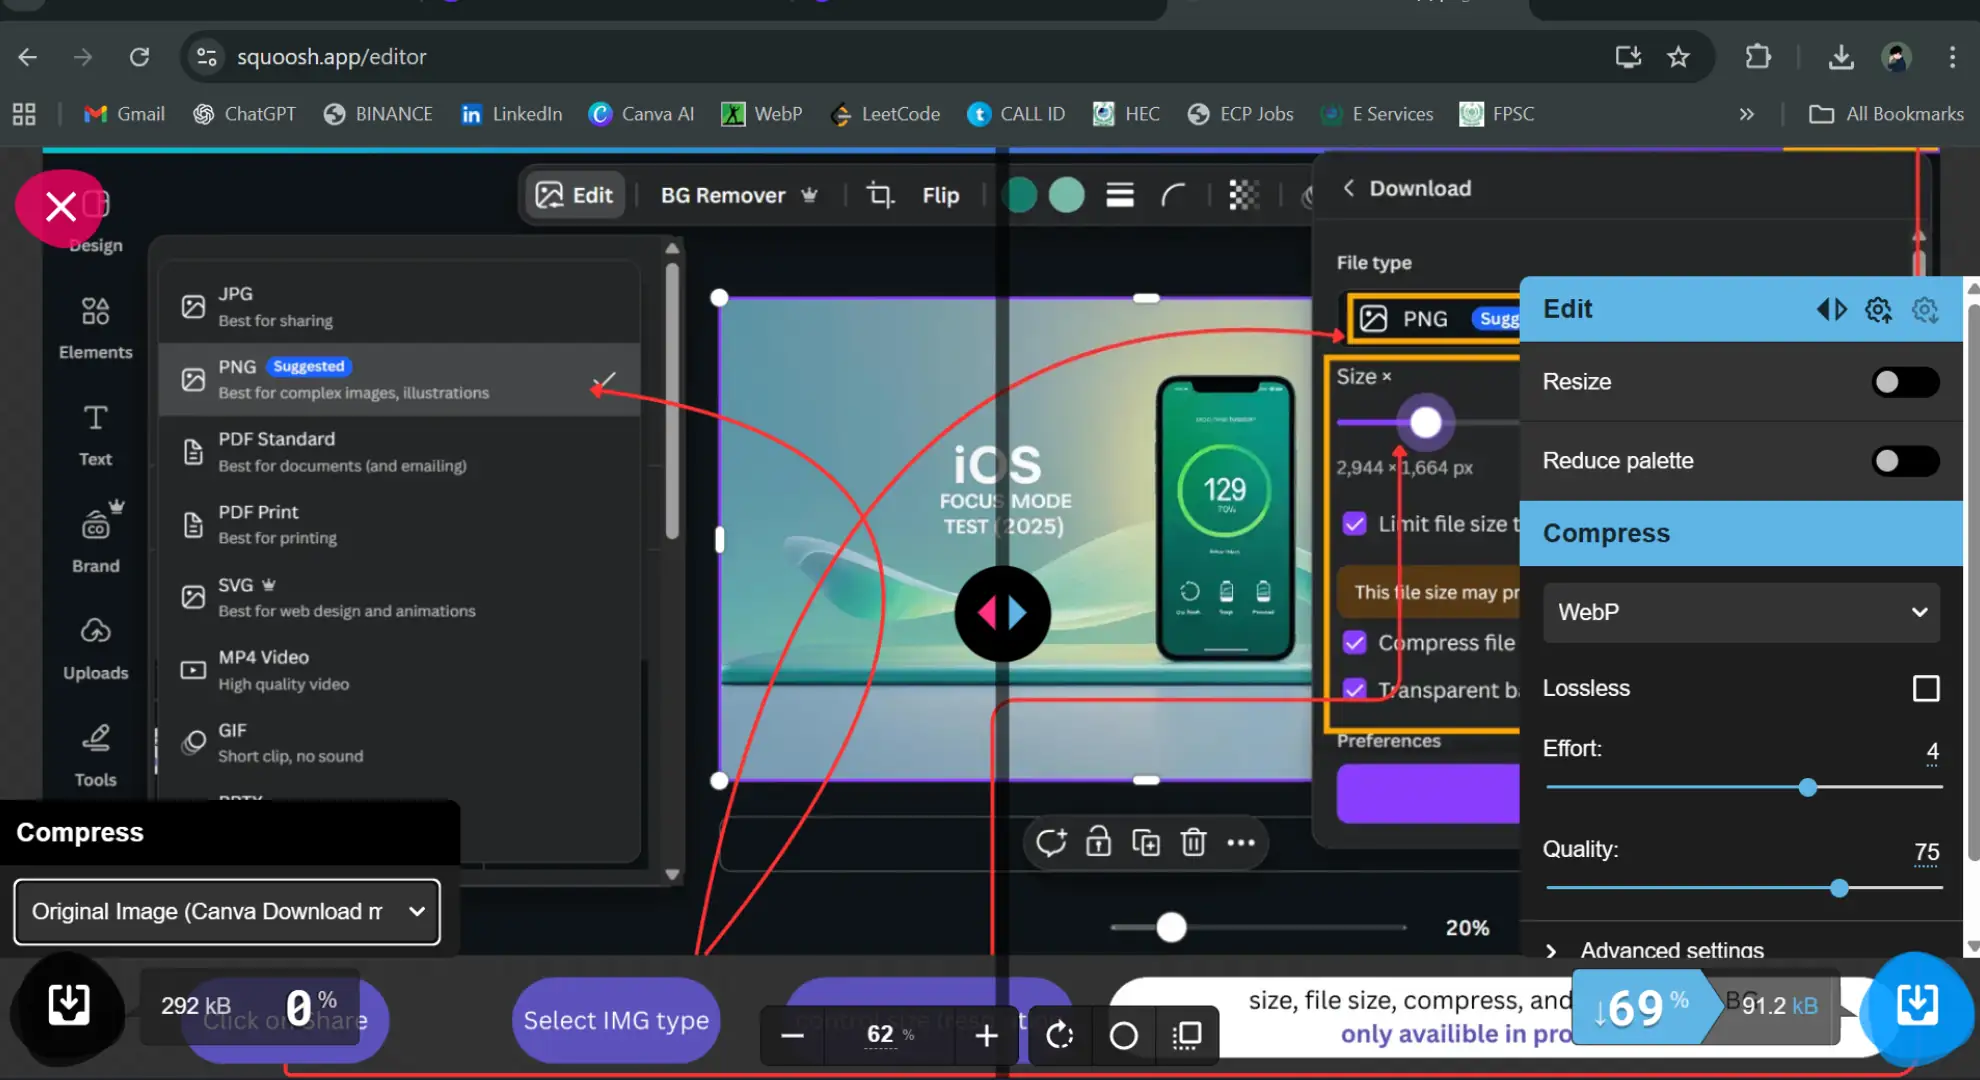Open the browser downloads tray

[x=1840, y=57]
